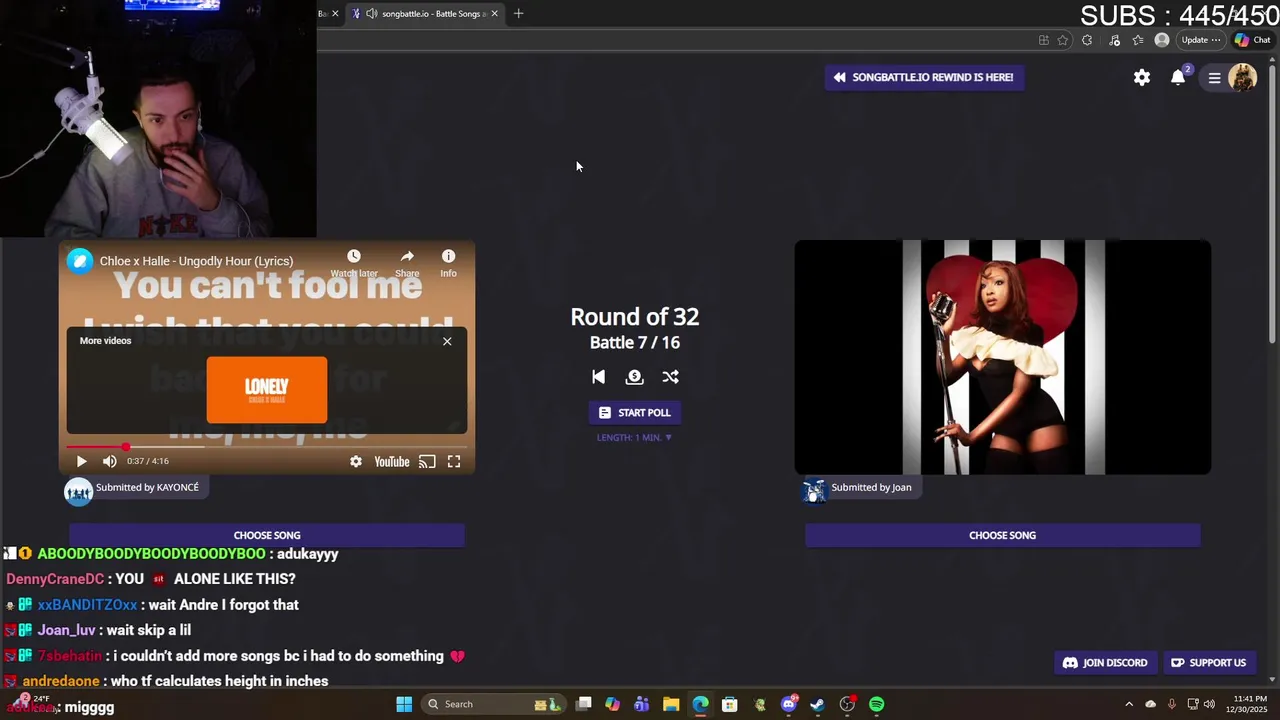Open Copilot Chat button
Screen dimensions: 1280x720
coord(1253,40)
